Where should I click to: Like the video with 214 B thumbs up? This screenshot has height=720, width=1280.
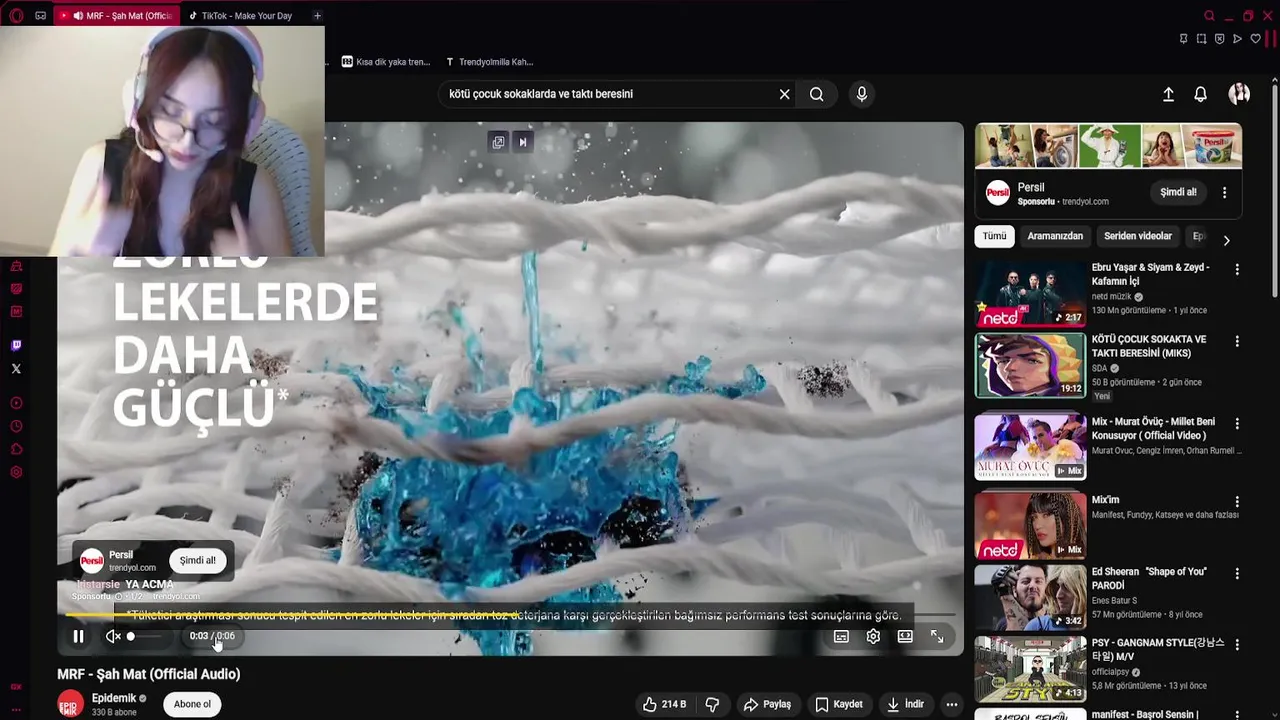(665, 704)
